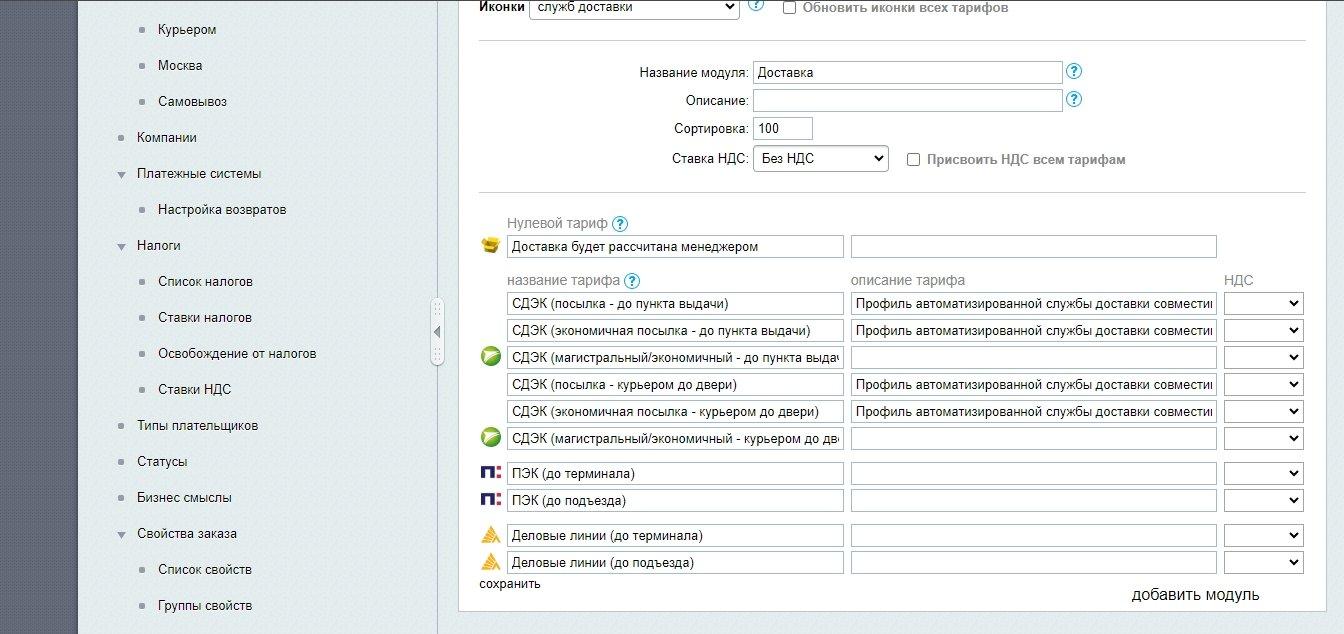
Task: Collapse the Налоги tree section
Action: (121, 246)
